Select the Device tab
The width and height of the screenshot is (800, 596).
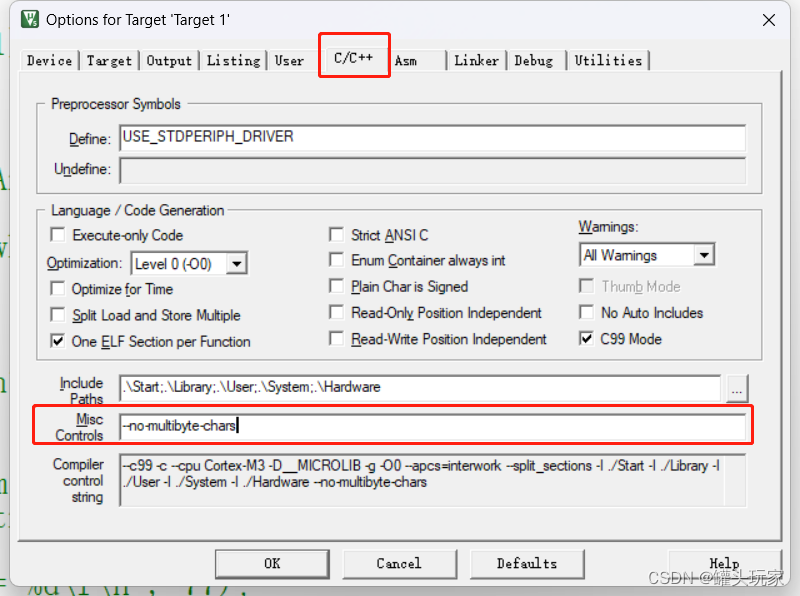[x=48, y=60]
